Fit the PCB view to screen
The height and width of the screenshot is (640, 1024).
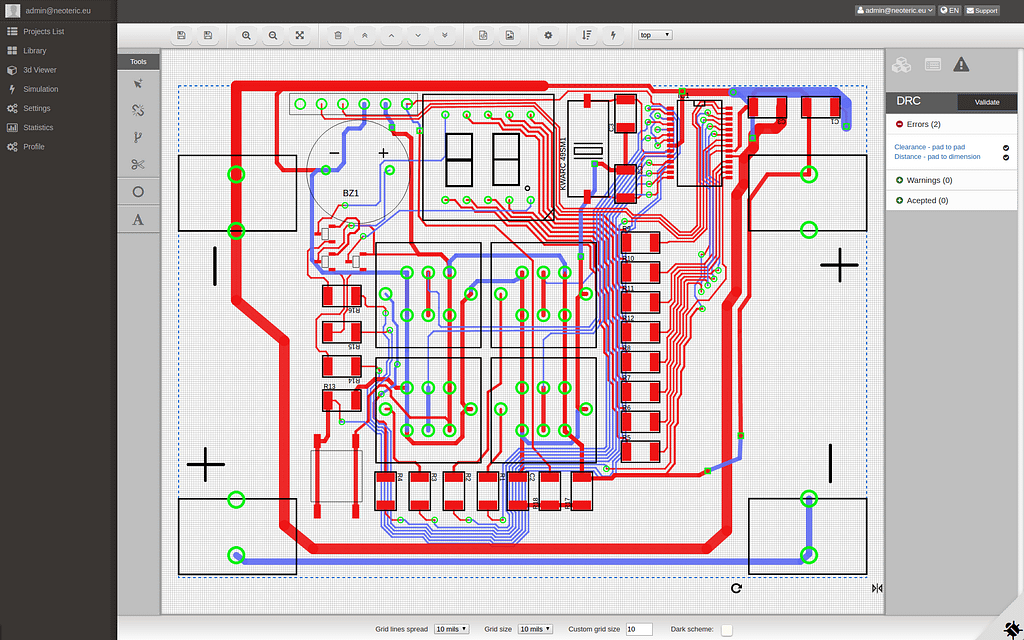tap(299, 35)
